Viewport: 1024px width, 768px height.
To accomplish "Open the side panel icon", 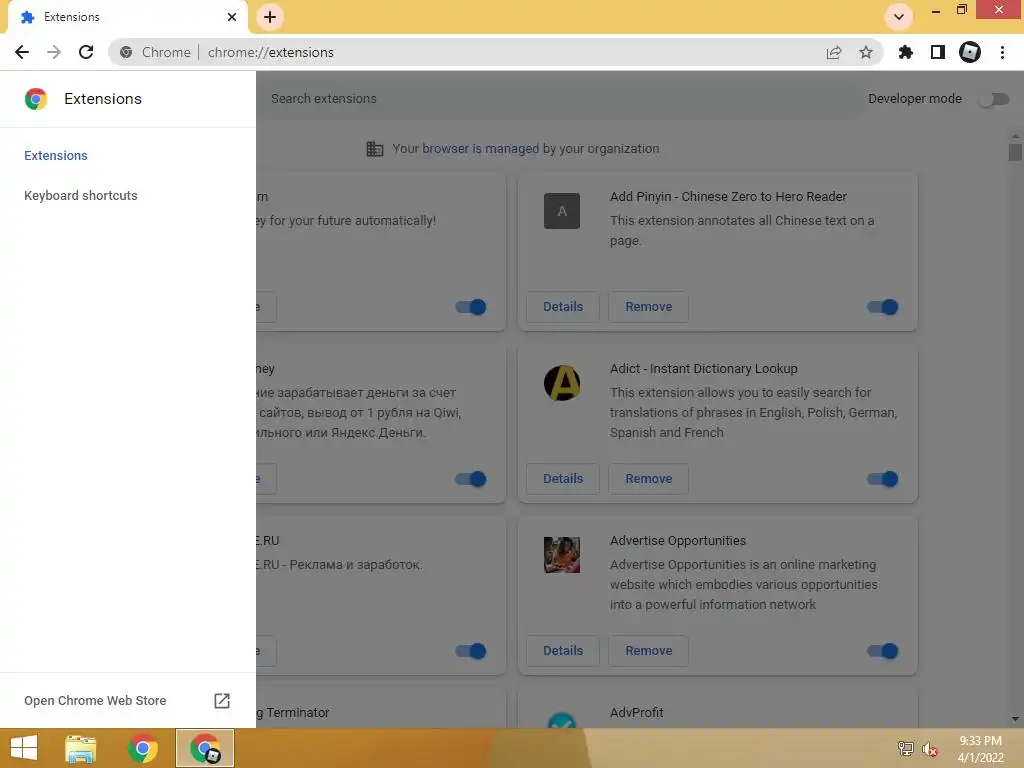I will tap(938, 52).
